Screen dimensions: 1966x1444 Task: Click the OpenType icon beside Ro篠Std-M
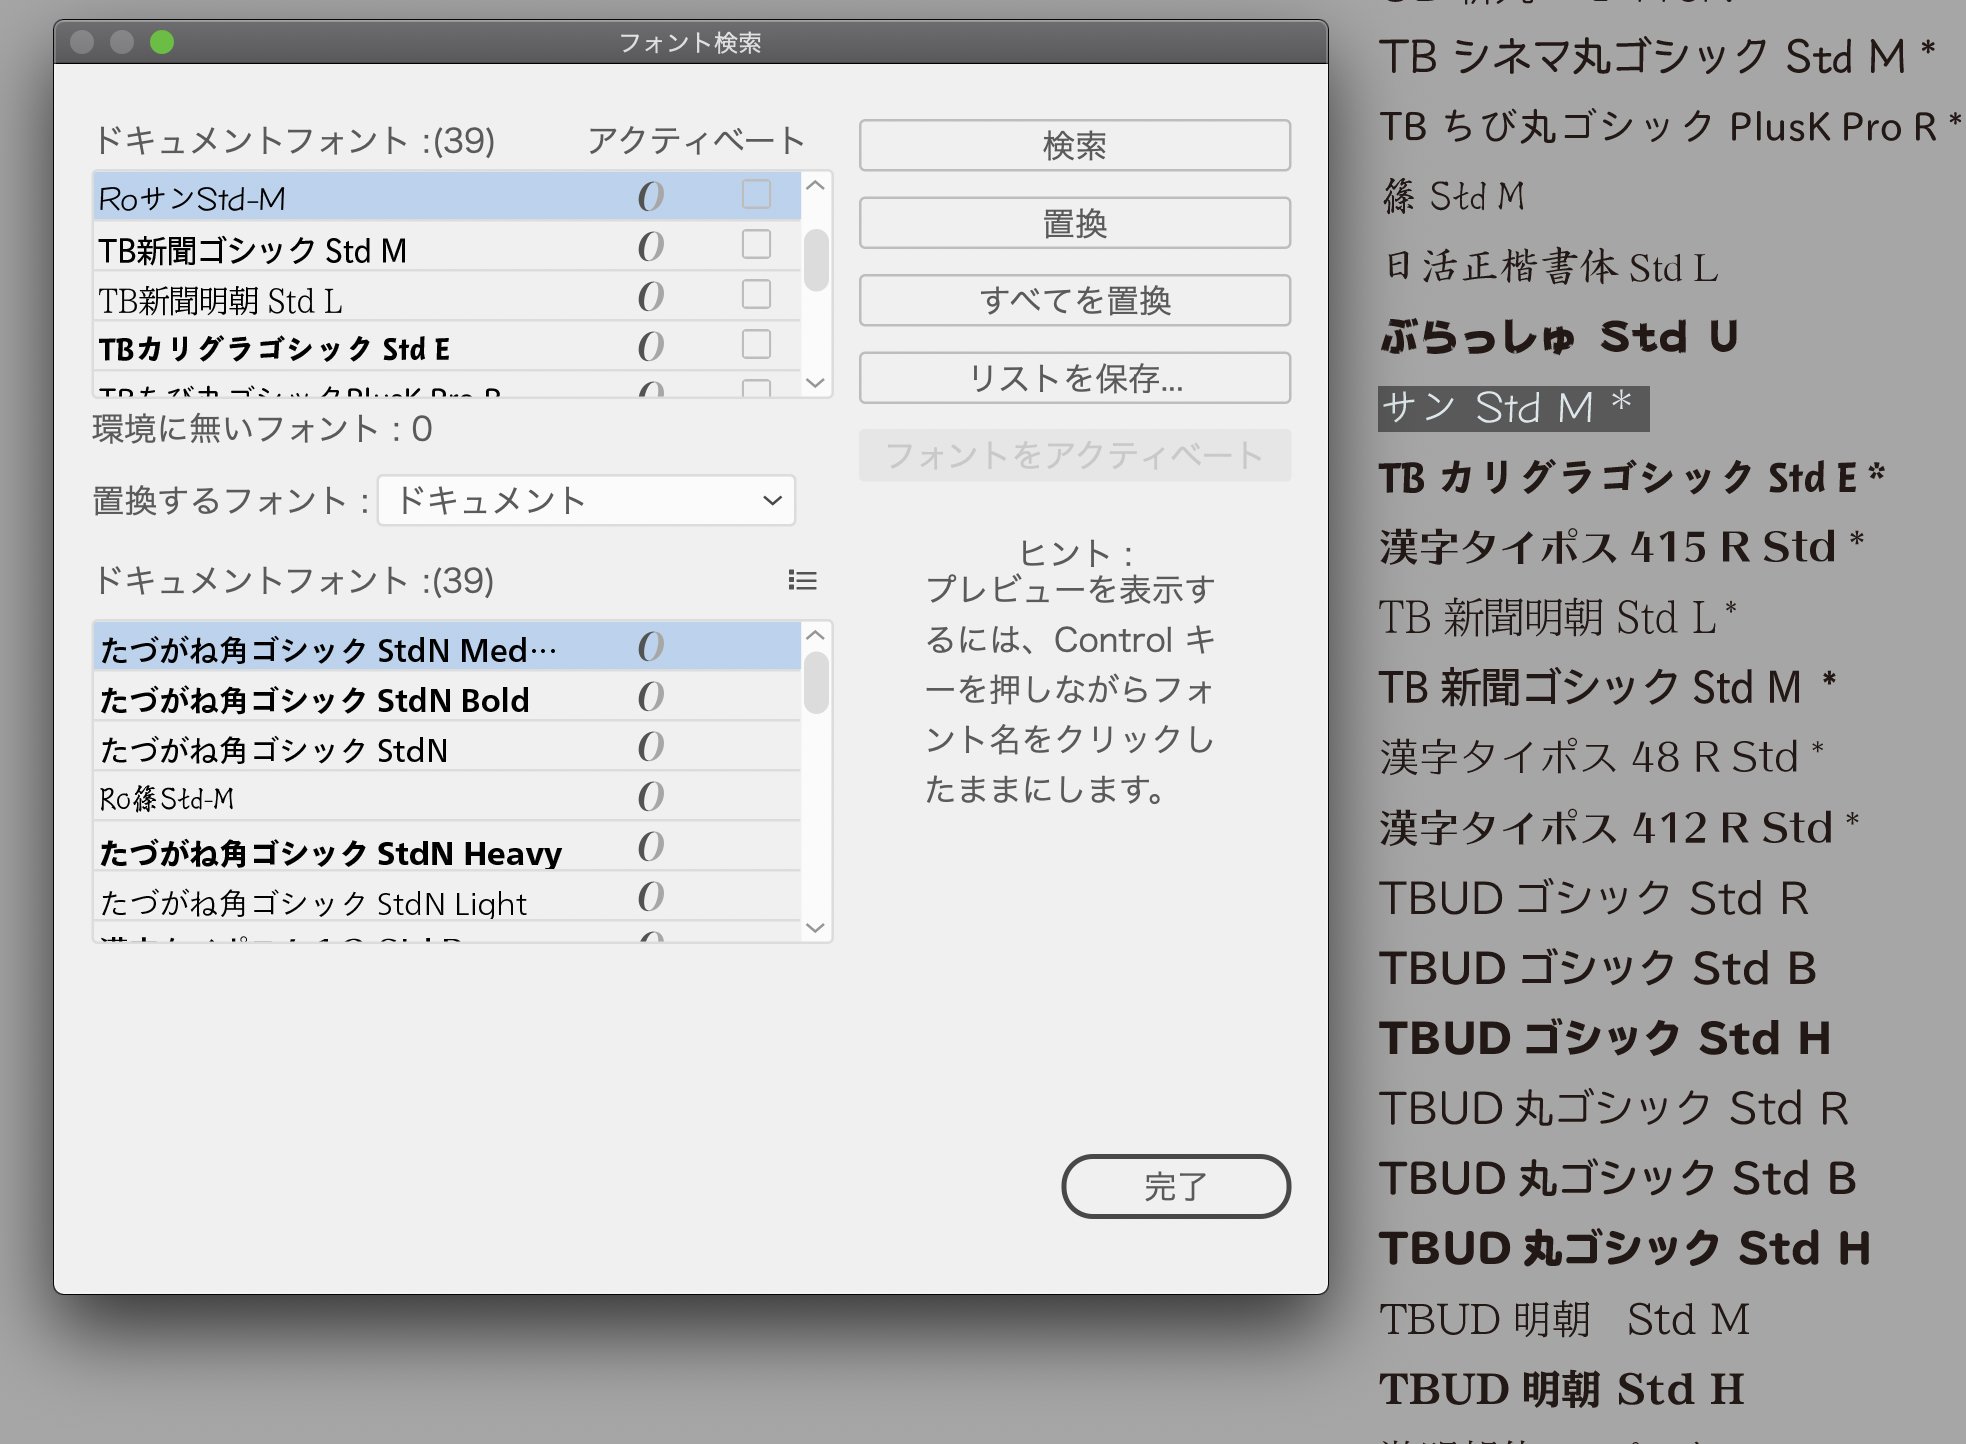tap(650, 797)
